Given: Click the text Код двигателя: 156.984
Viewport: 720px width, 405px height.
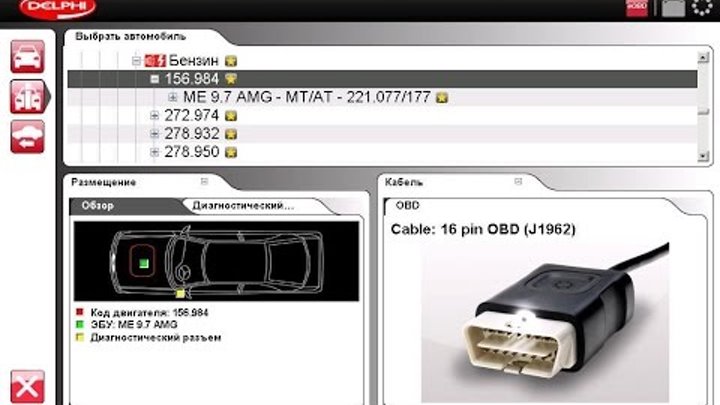Looking at the screenshot, I should click(x=149, y=313).
